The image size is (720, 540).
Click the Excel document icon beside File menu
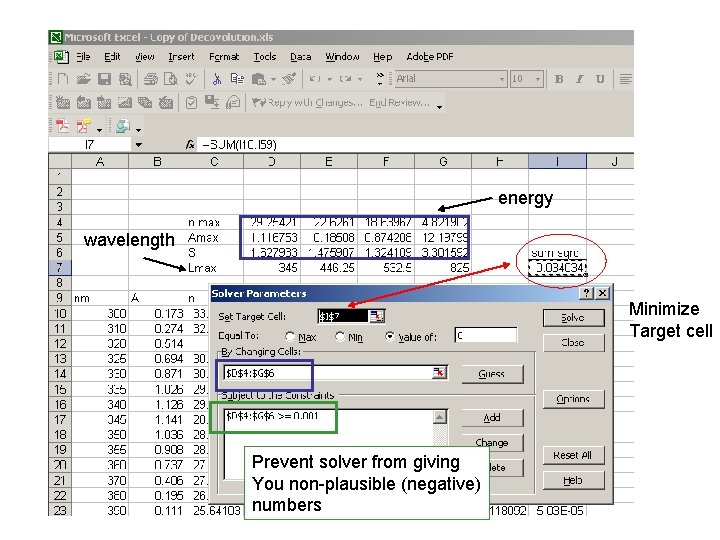point(61,57)
